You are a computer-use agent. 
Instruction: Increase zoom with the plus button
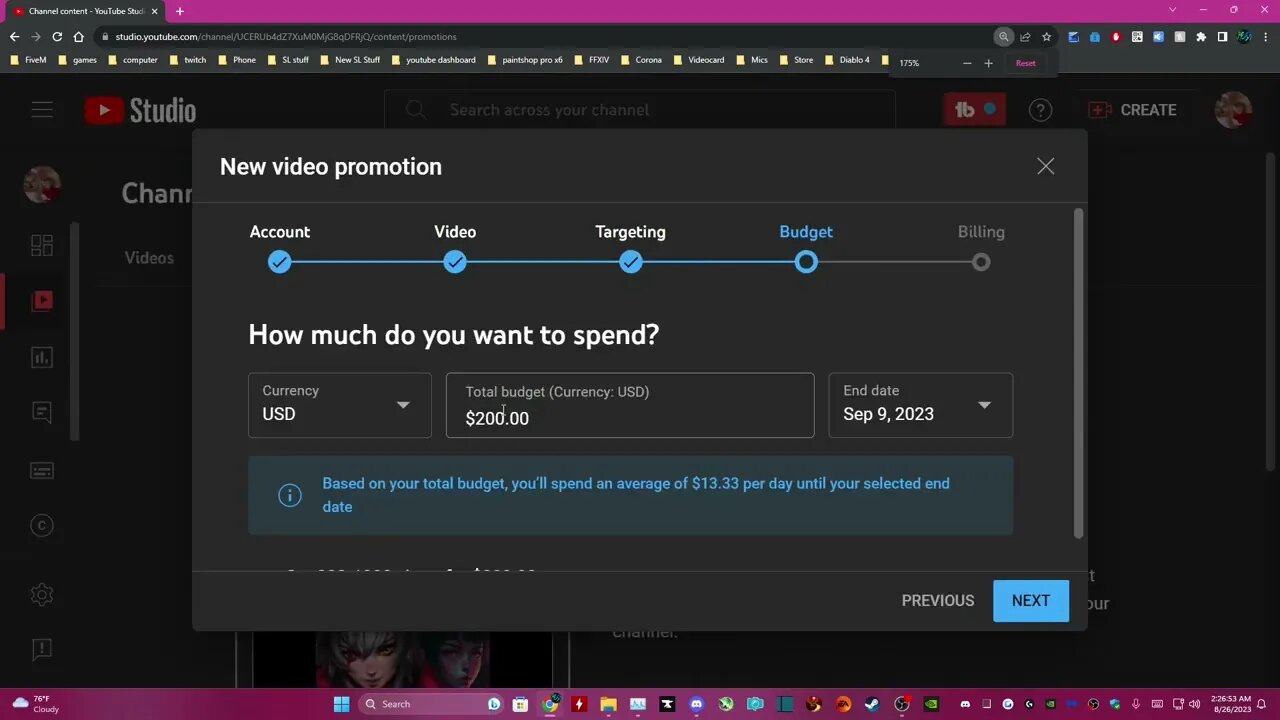coord(988,63)
